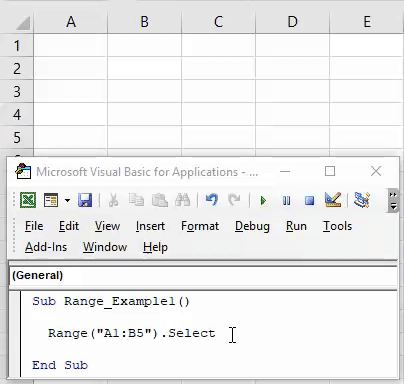This screenshot has width=404, height=384.
Task: Select cell A1 in the Excel sheet
Action: (71, 45)
